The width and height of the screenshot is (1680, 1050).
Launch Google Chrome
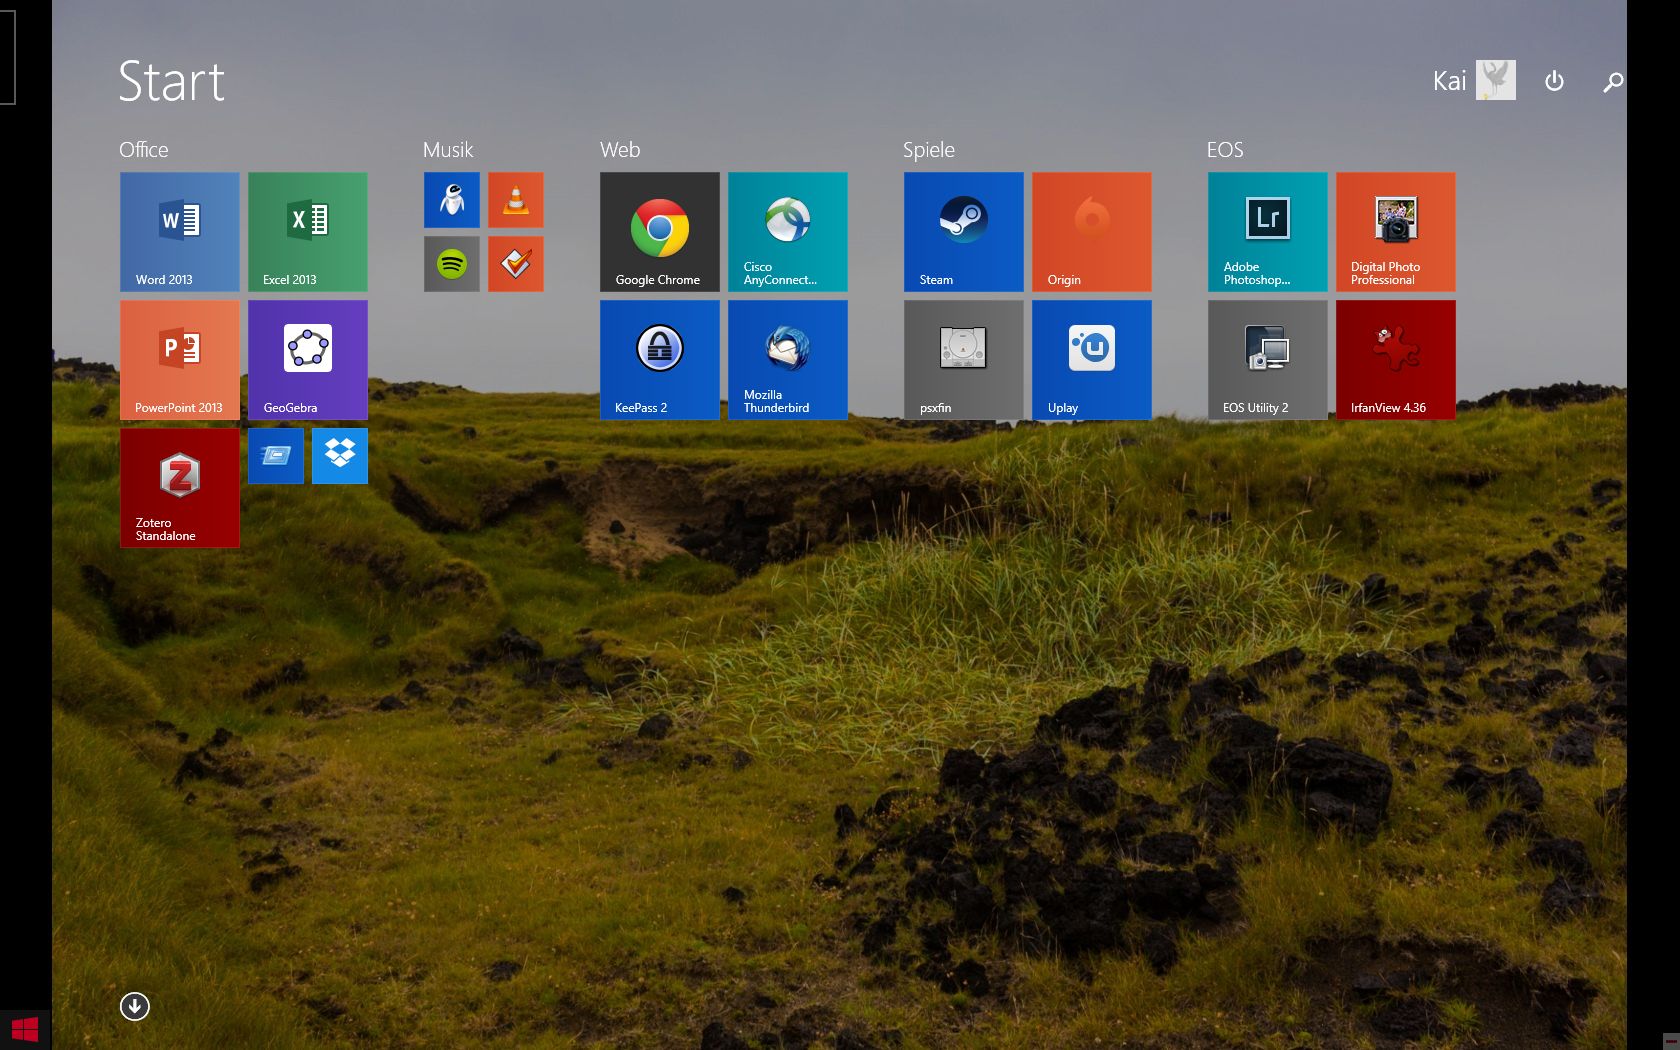(x=660, y=232)
